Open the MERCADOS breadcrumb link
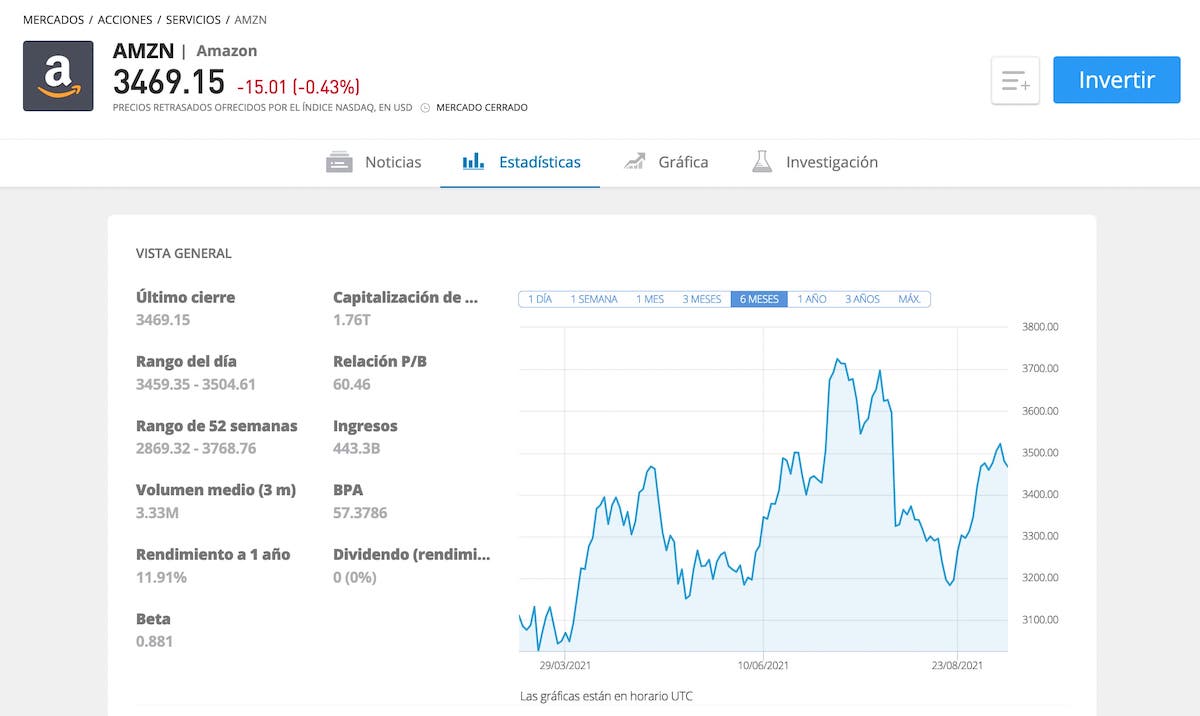 click(x=52, y=19)
